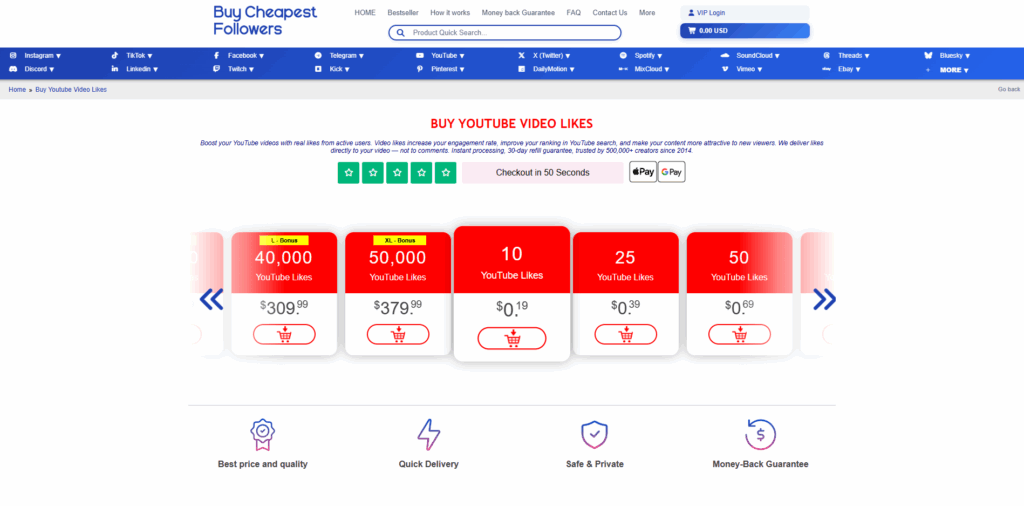
Task: Click the XL - Bonus yellow badge
Action: point(398,240)
